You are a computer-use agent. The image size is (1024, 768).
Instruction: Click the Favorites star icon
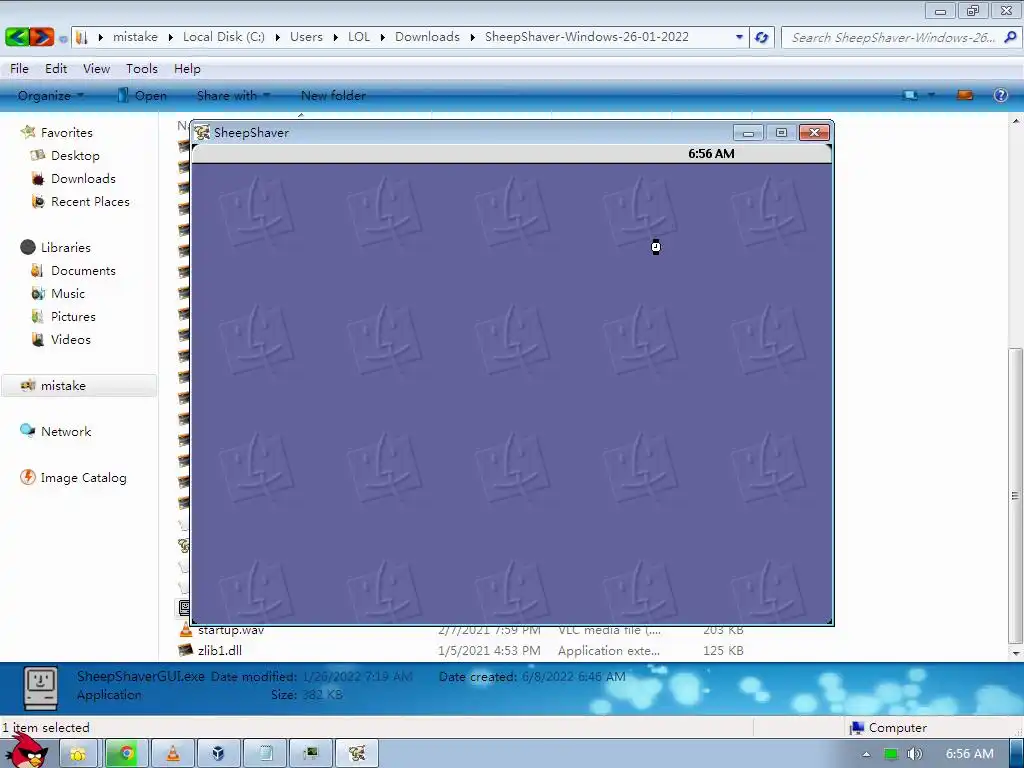tap(28, 132)
